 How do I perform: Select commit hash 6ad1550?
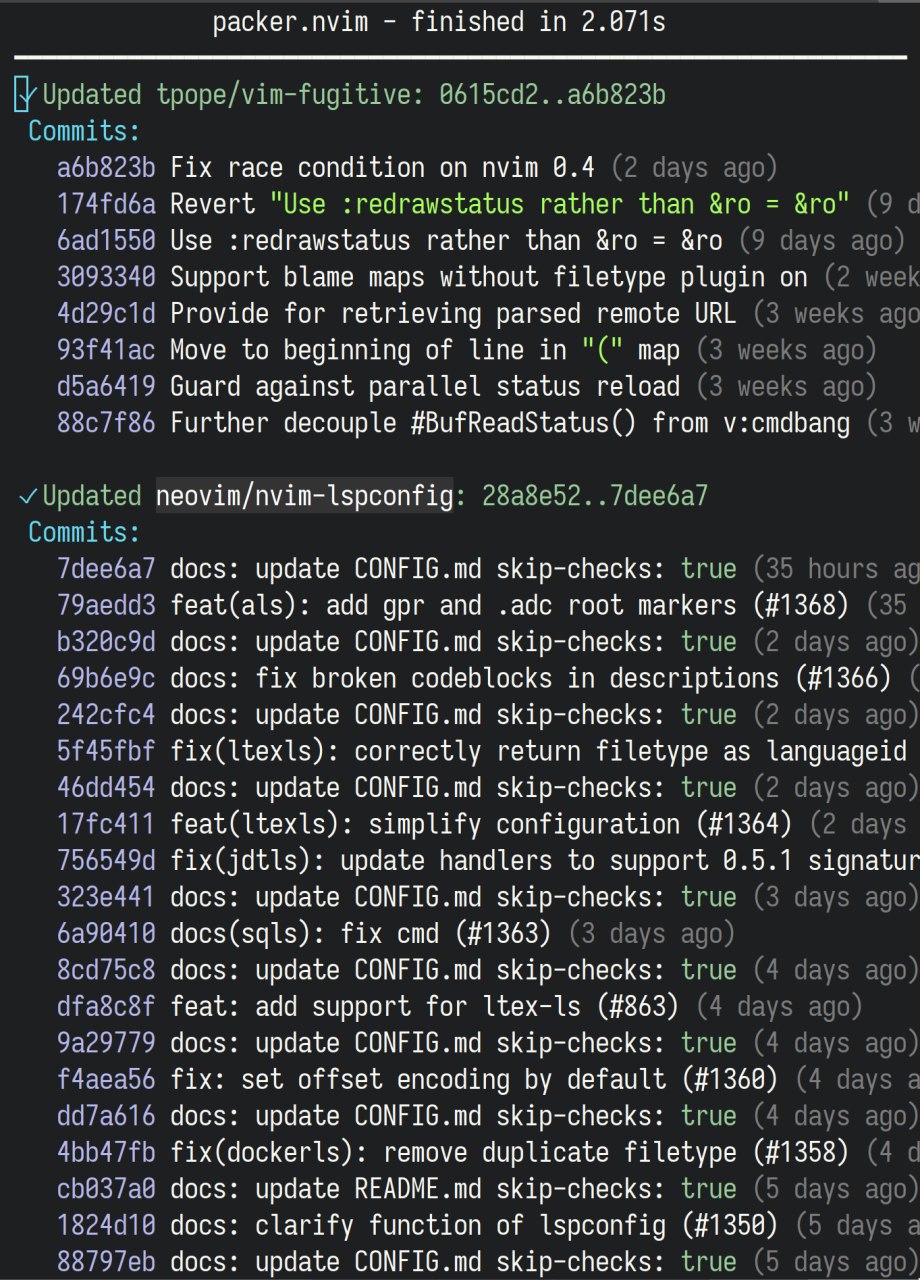[x=106, y=241]
